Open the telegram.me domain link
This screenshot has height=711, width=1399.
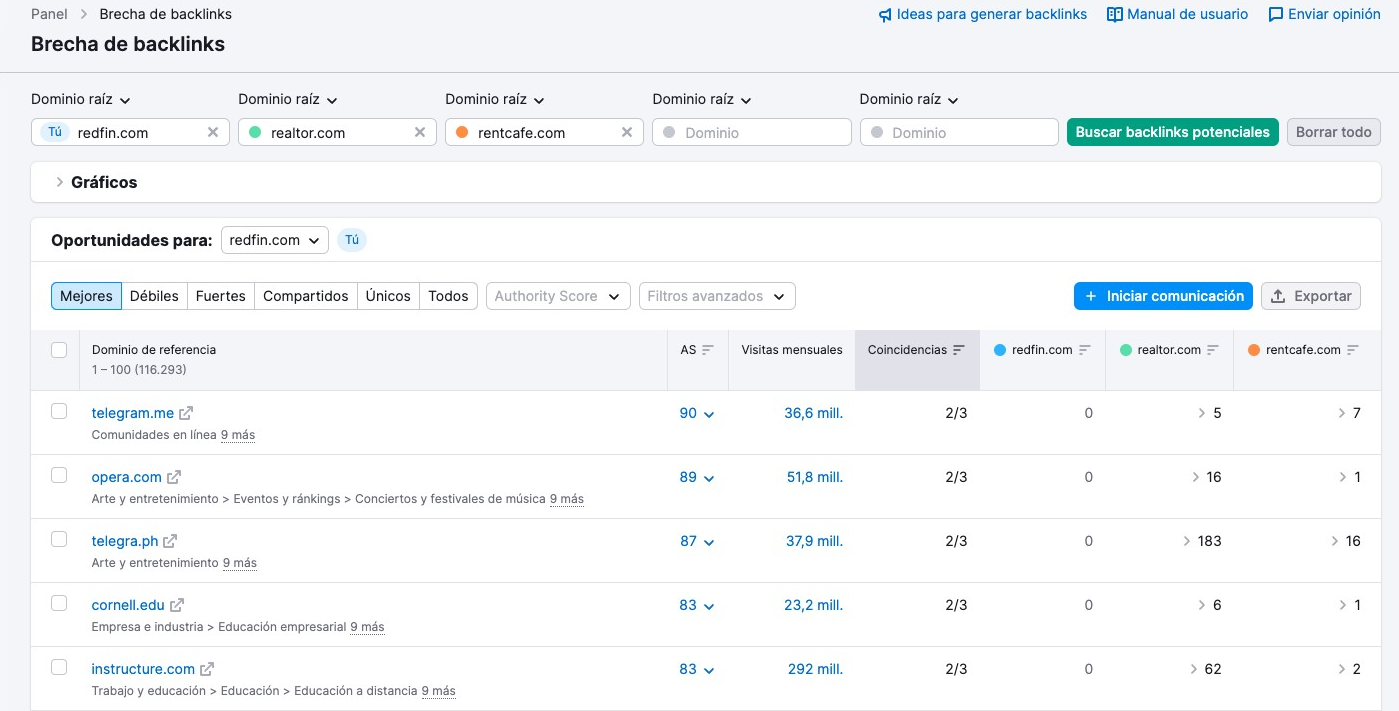133,413
